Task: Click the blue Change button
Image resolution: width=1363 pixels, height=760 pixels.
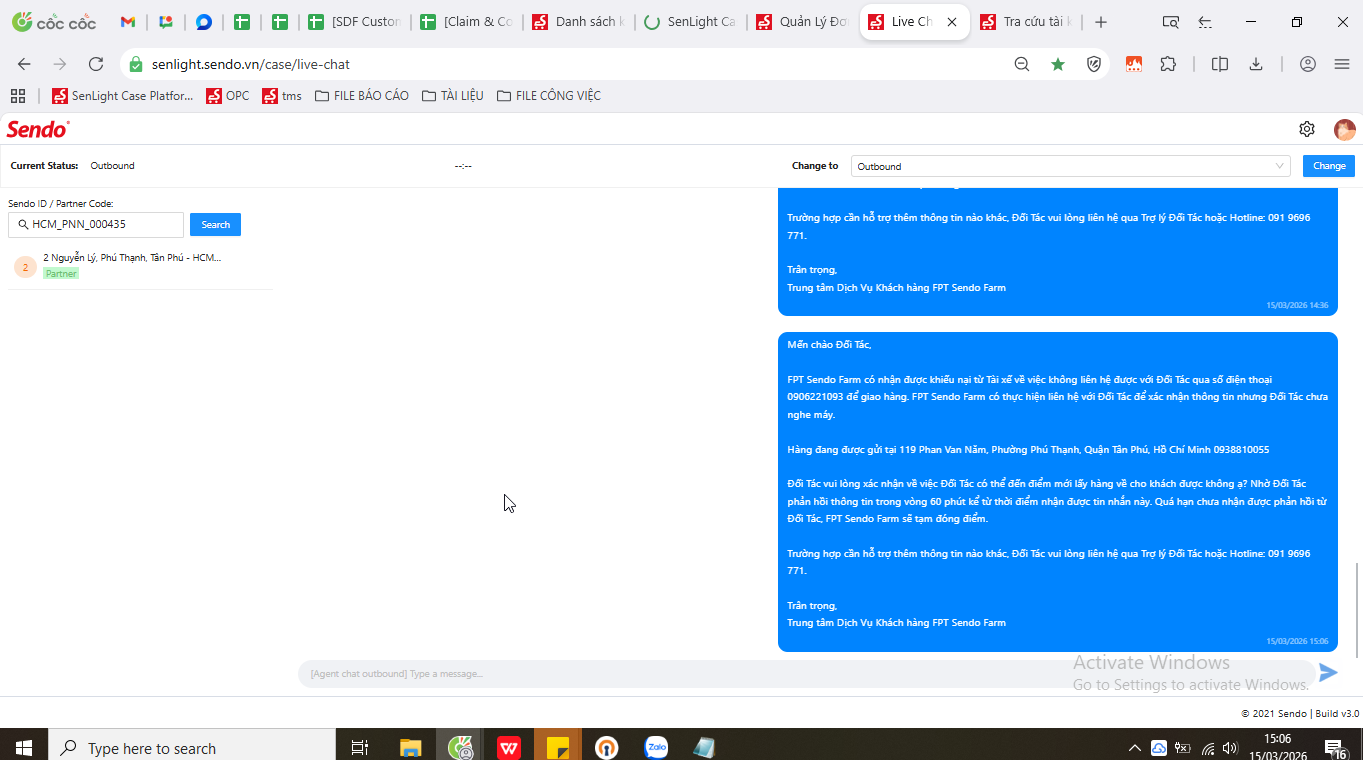Action: pos(1329,166)
